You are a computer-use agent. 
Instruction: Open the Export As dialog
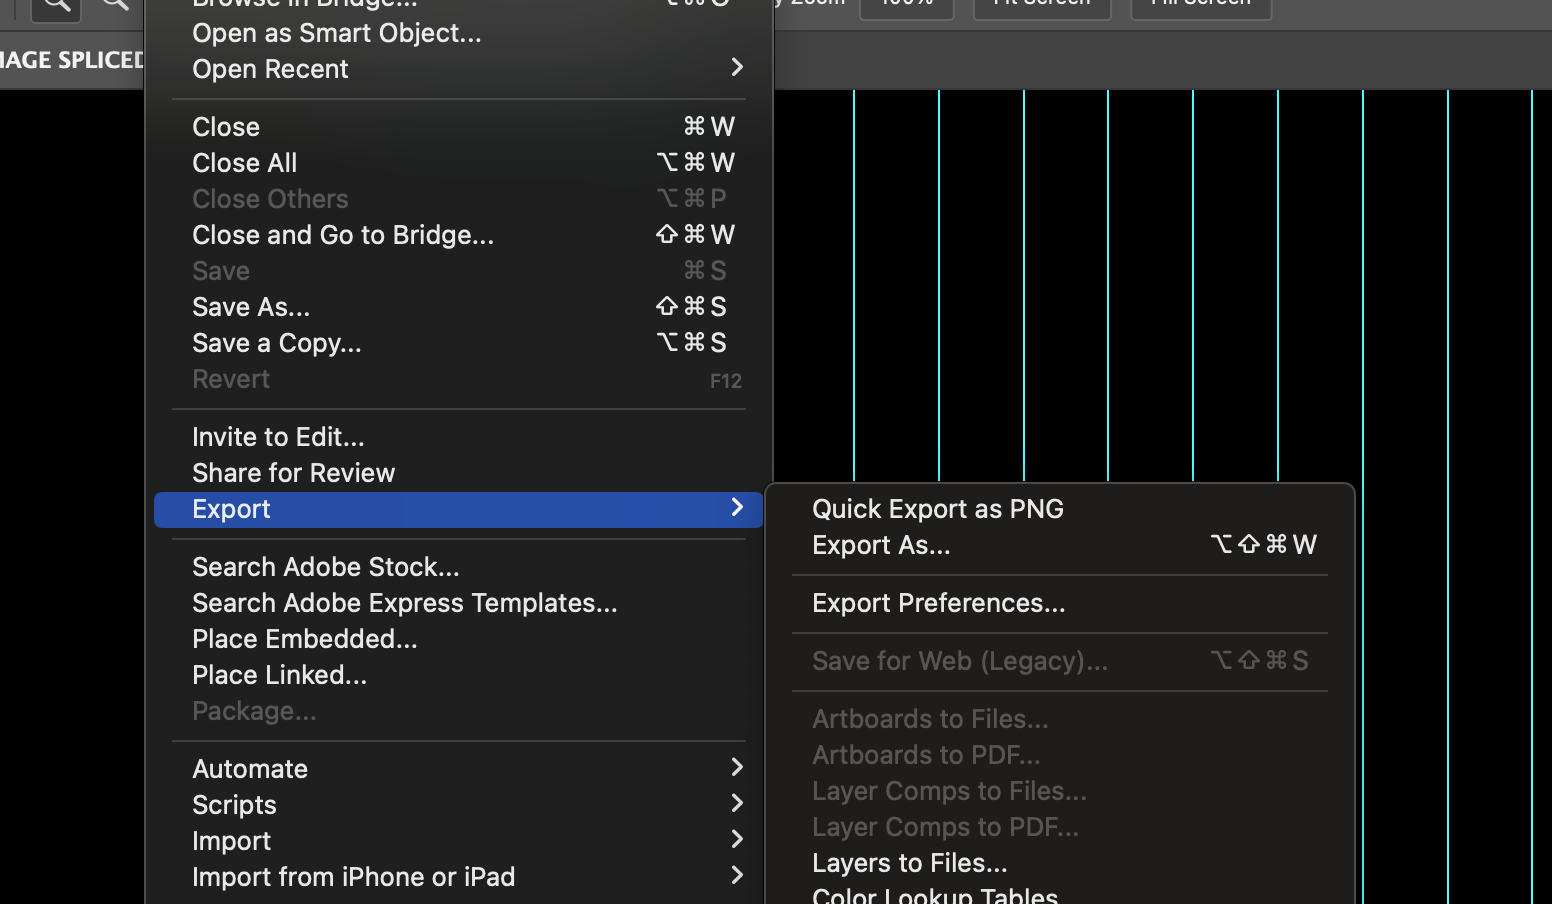(x=881, y=545)
